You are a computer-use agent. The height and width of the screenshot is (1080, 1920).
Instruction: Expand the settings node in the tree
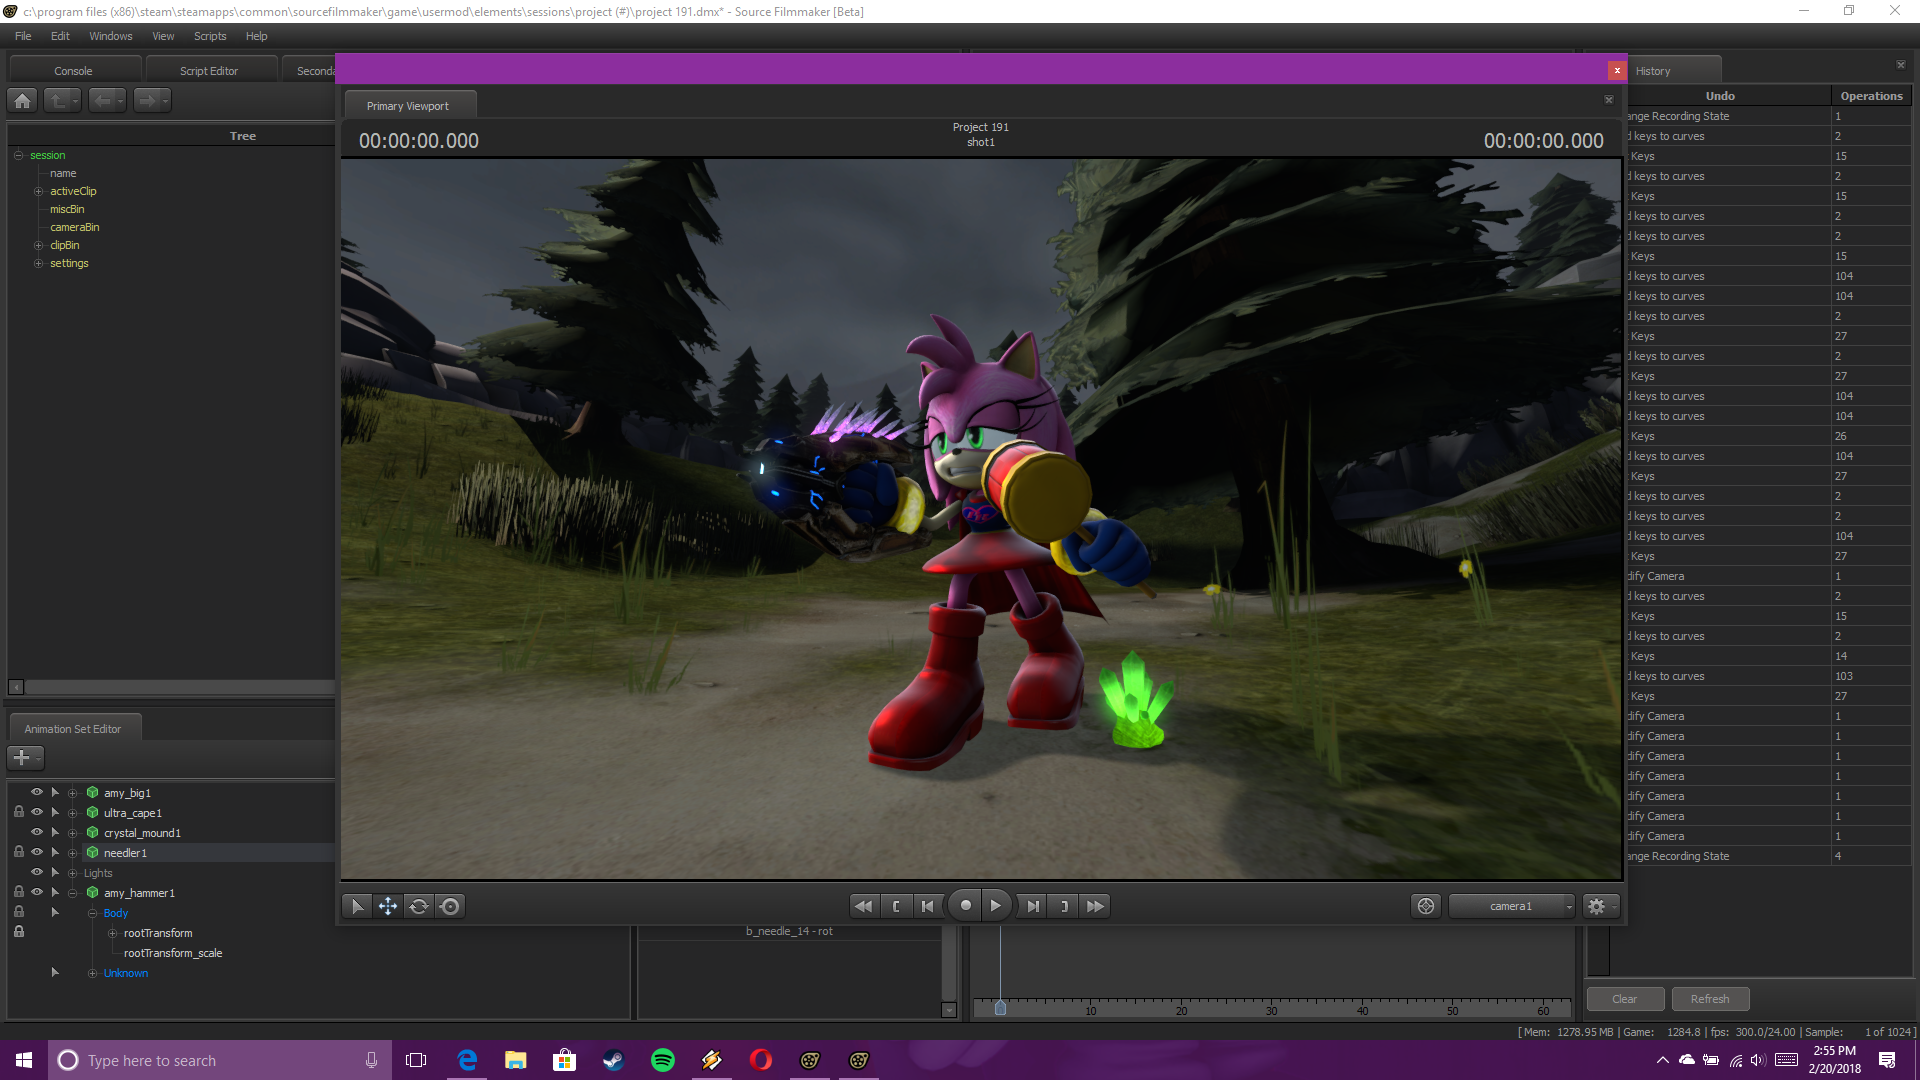pyautogui.click(x=38, y=263)
